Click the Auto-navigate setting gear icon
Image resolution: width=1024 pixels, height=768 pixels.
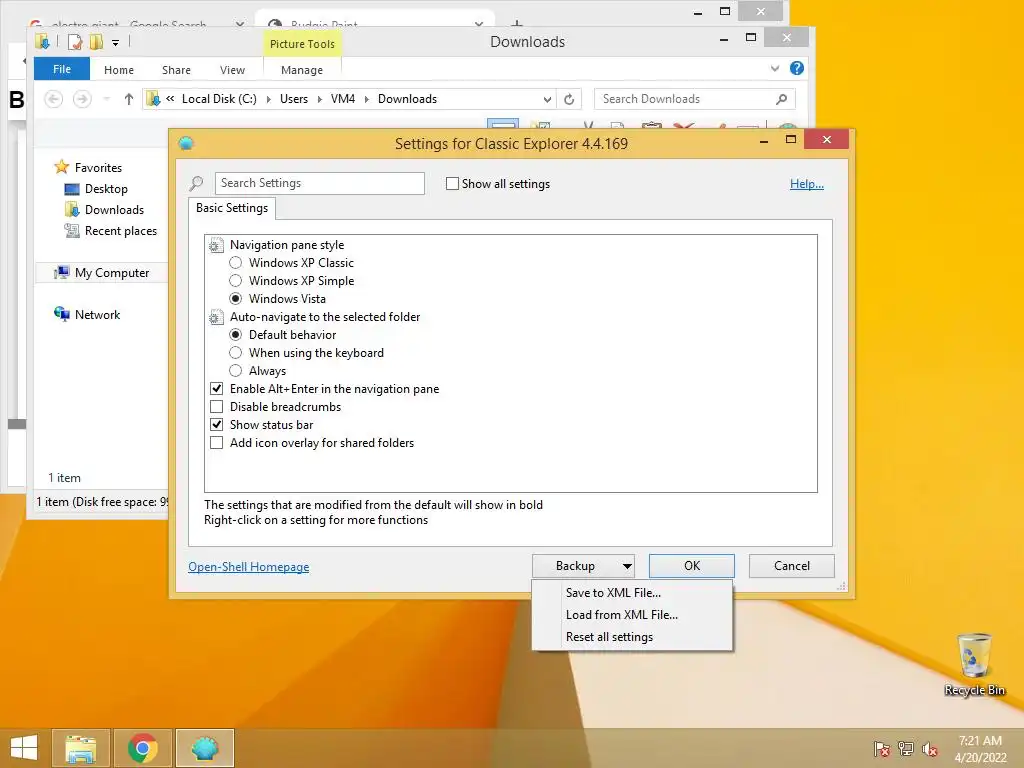coord(216,317)
